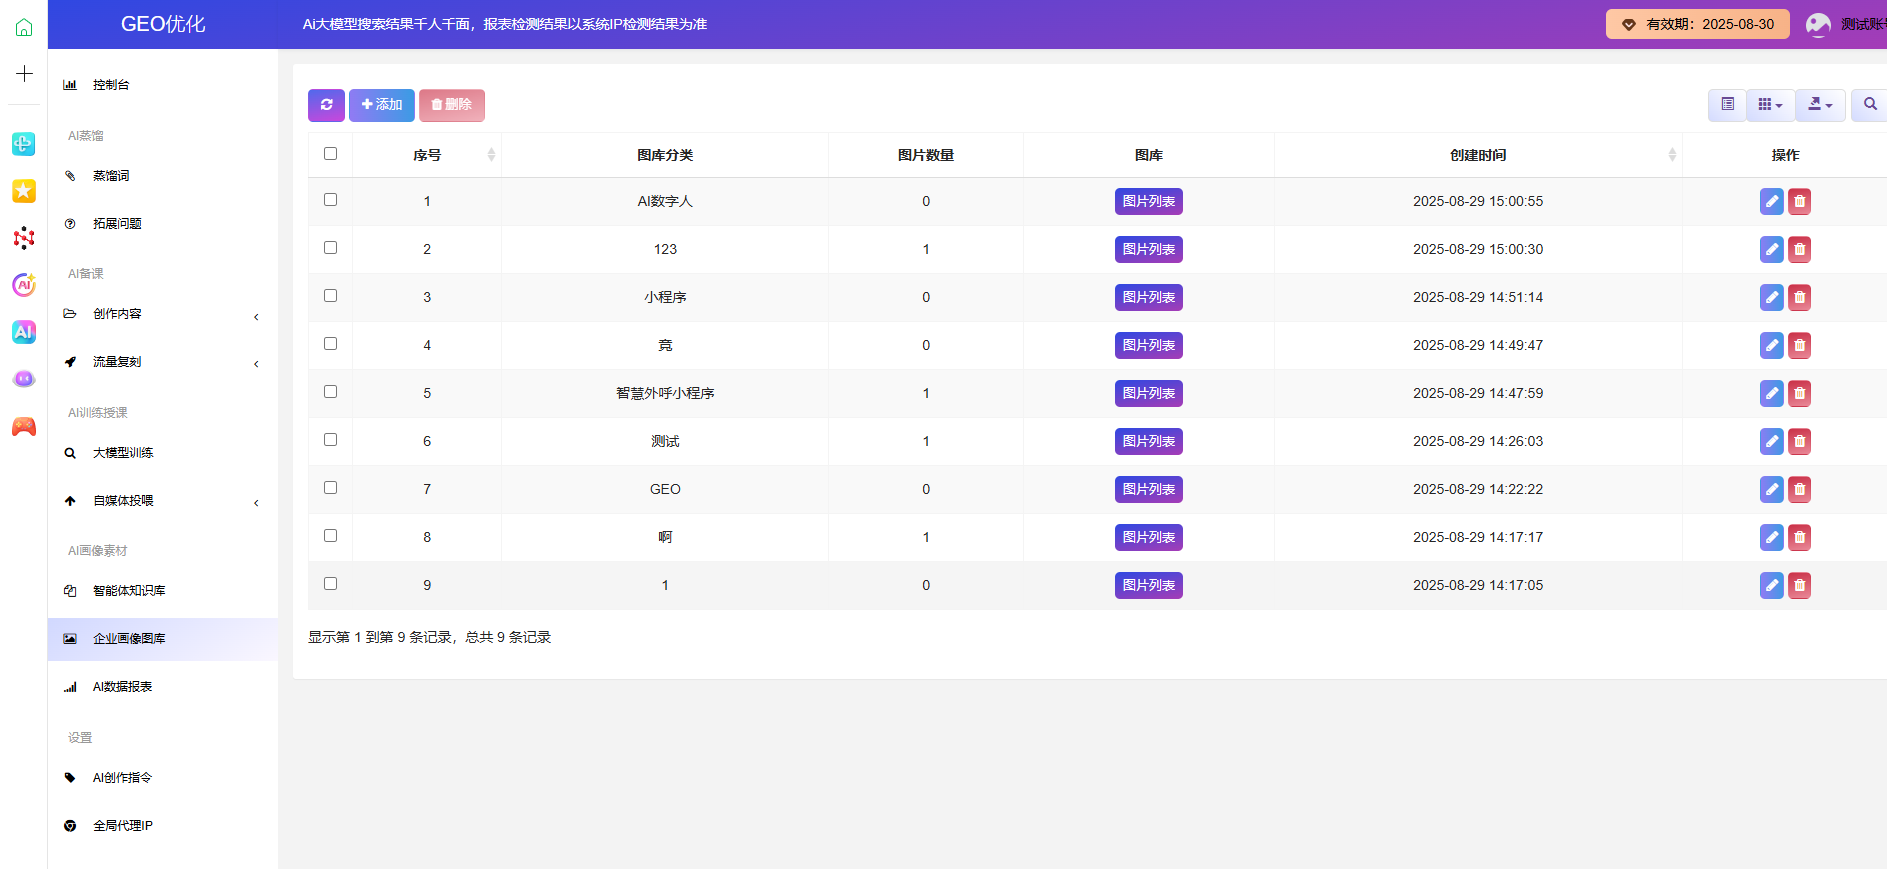
Task: Click the 添加 button
Action: [381, 105]
